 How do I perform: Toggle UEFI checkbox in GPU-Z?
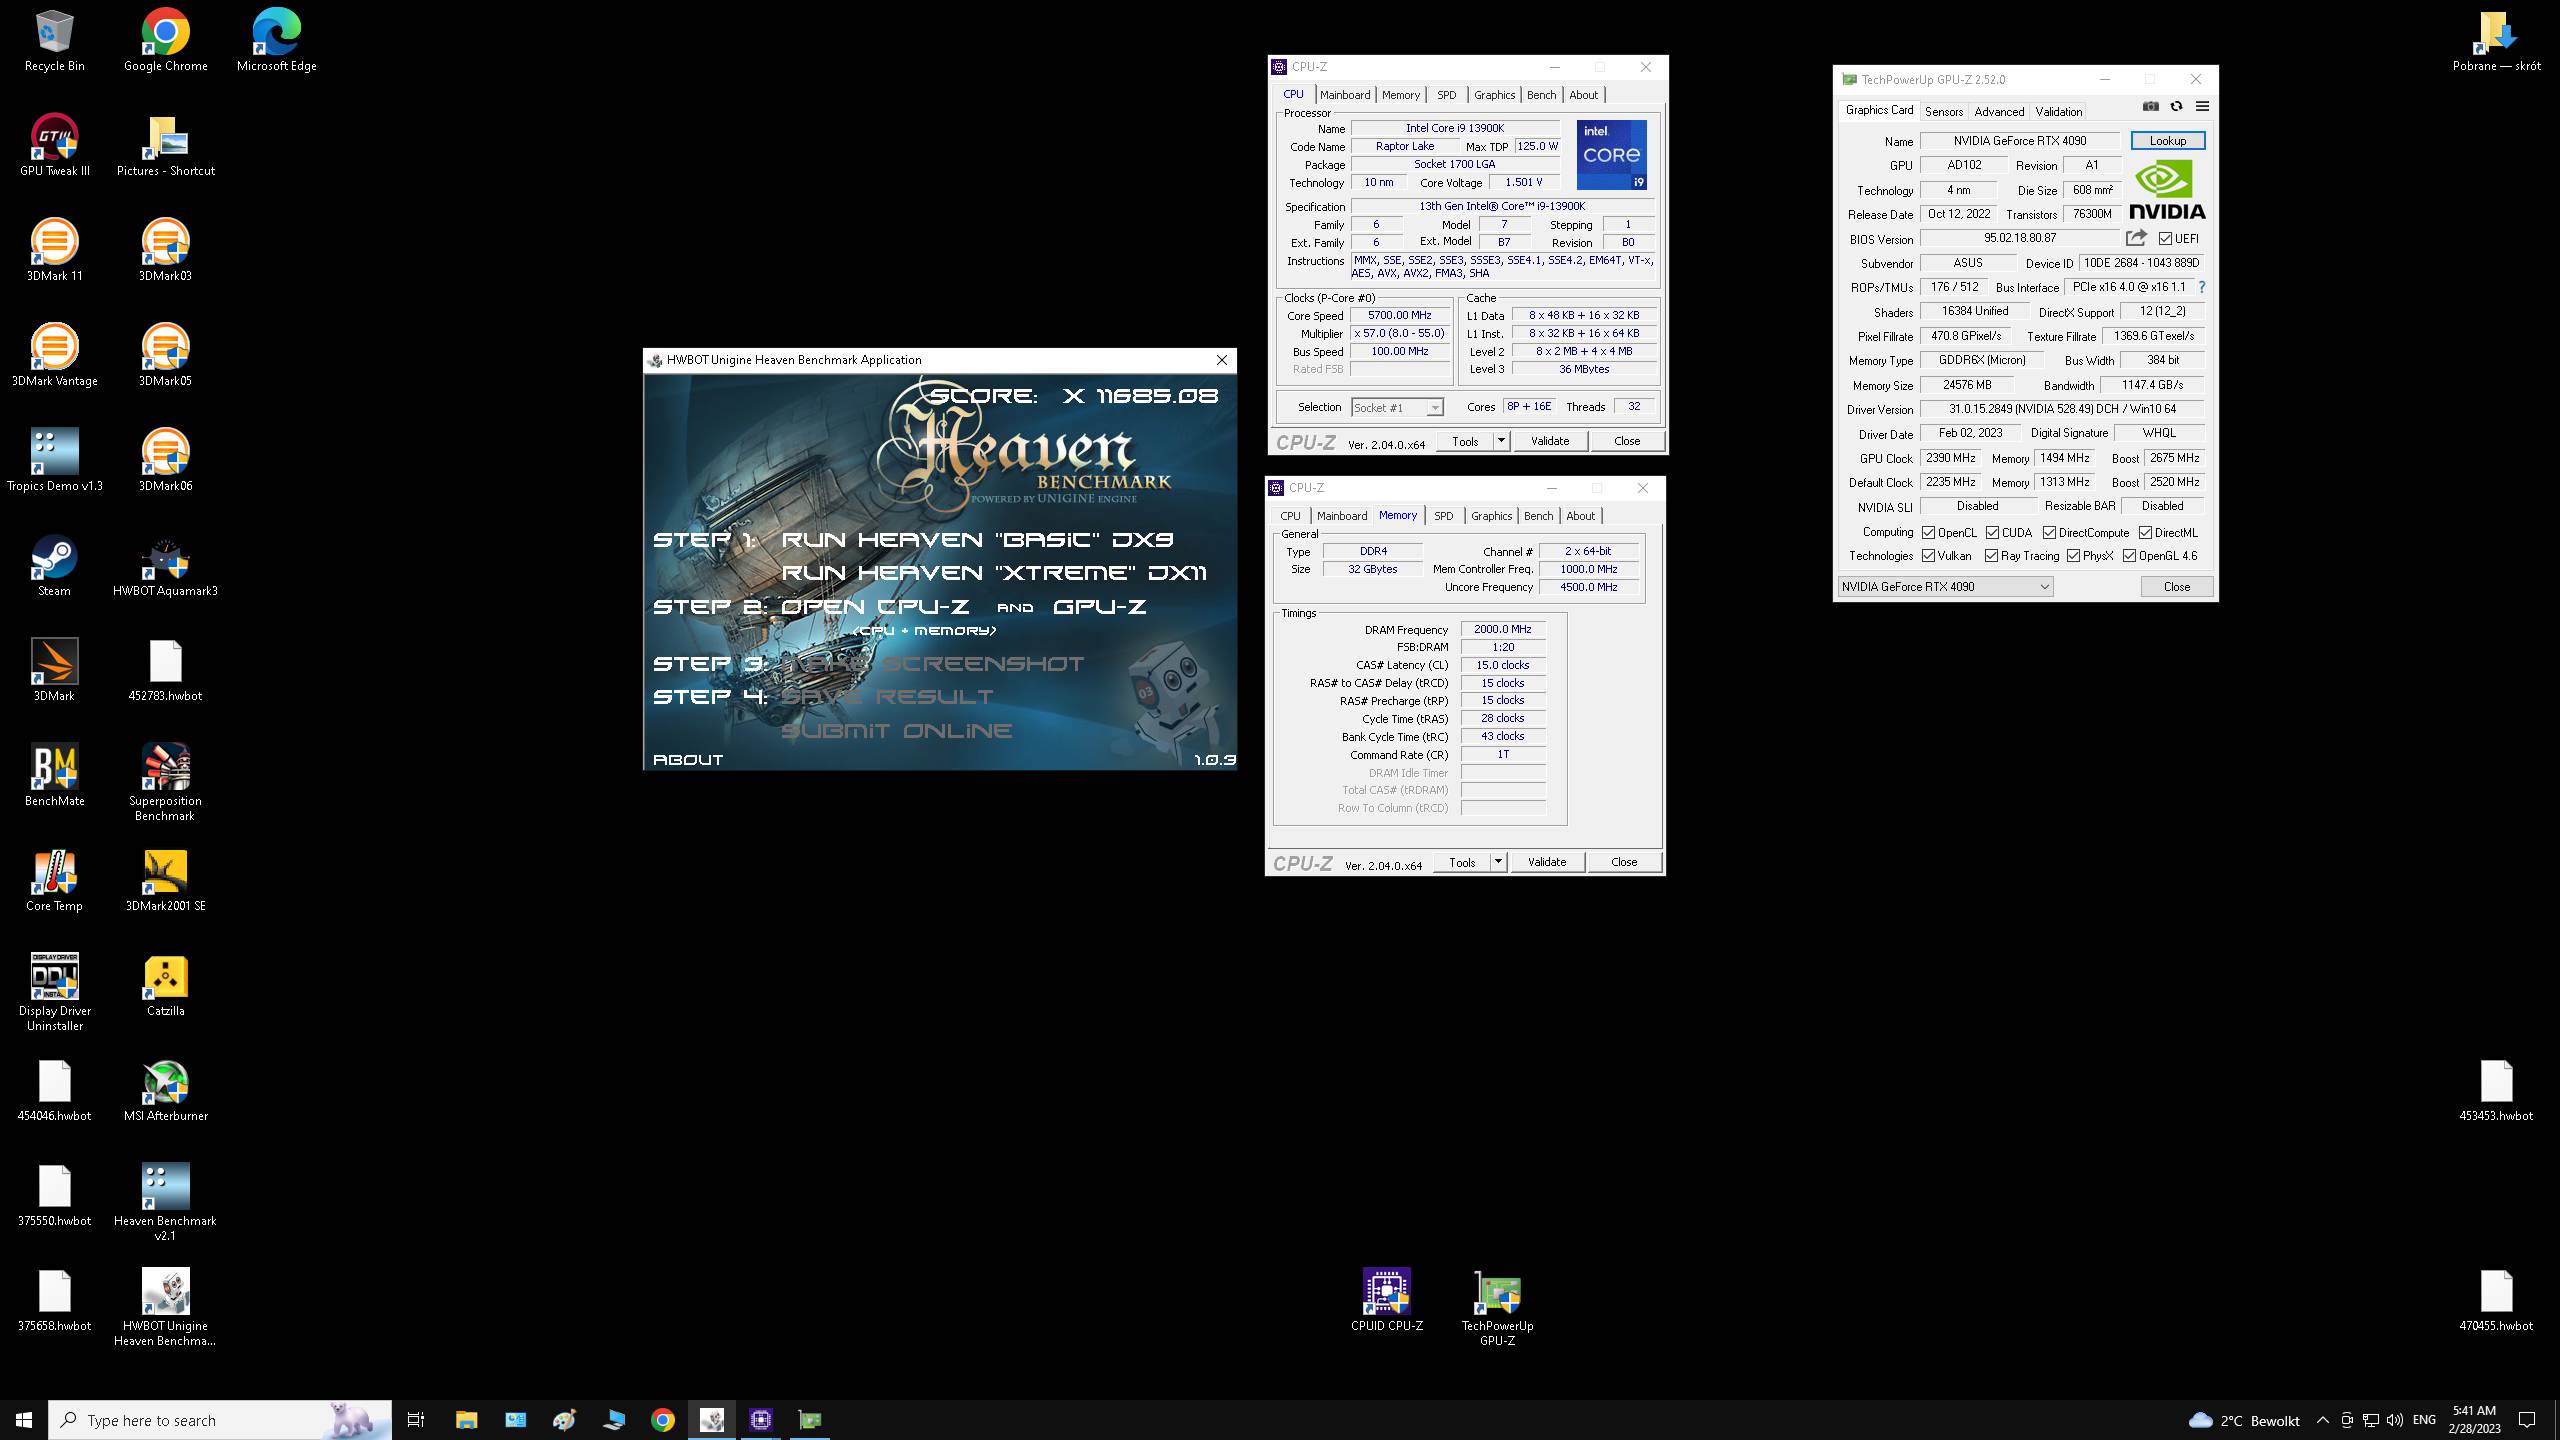2165,239
